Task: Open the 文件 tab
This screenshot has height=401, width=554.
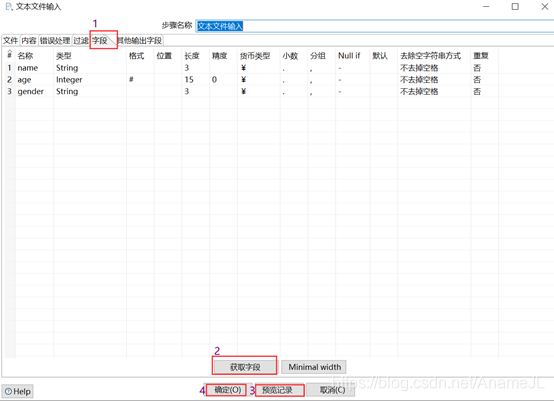Action: point(11,41)
